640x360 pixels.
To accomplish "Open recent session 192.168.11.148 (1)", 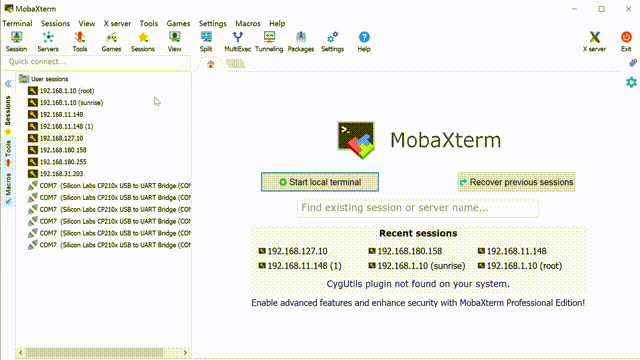I will [300, 266].
